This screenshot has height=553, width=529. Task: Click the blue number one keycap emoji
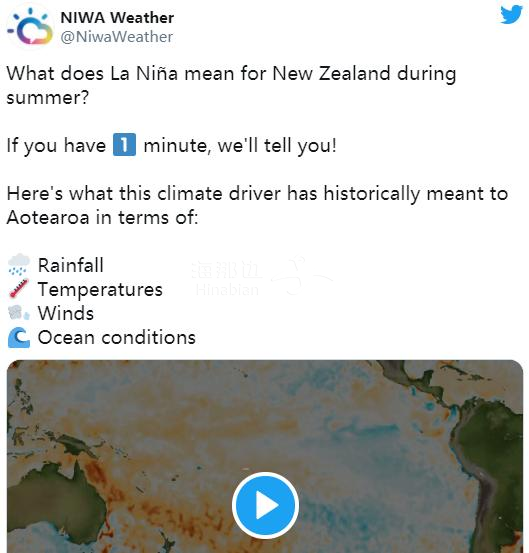point(124,145)
